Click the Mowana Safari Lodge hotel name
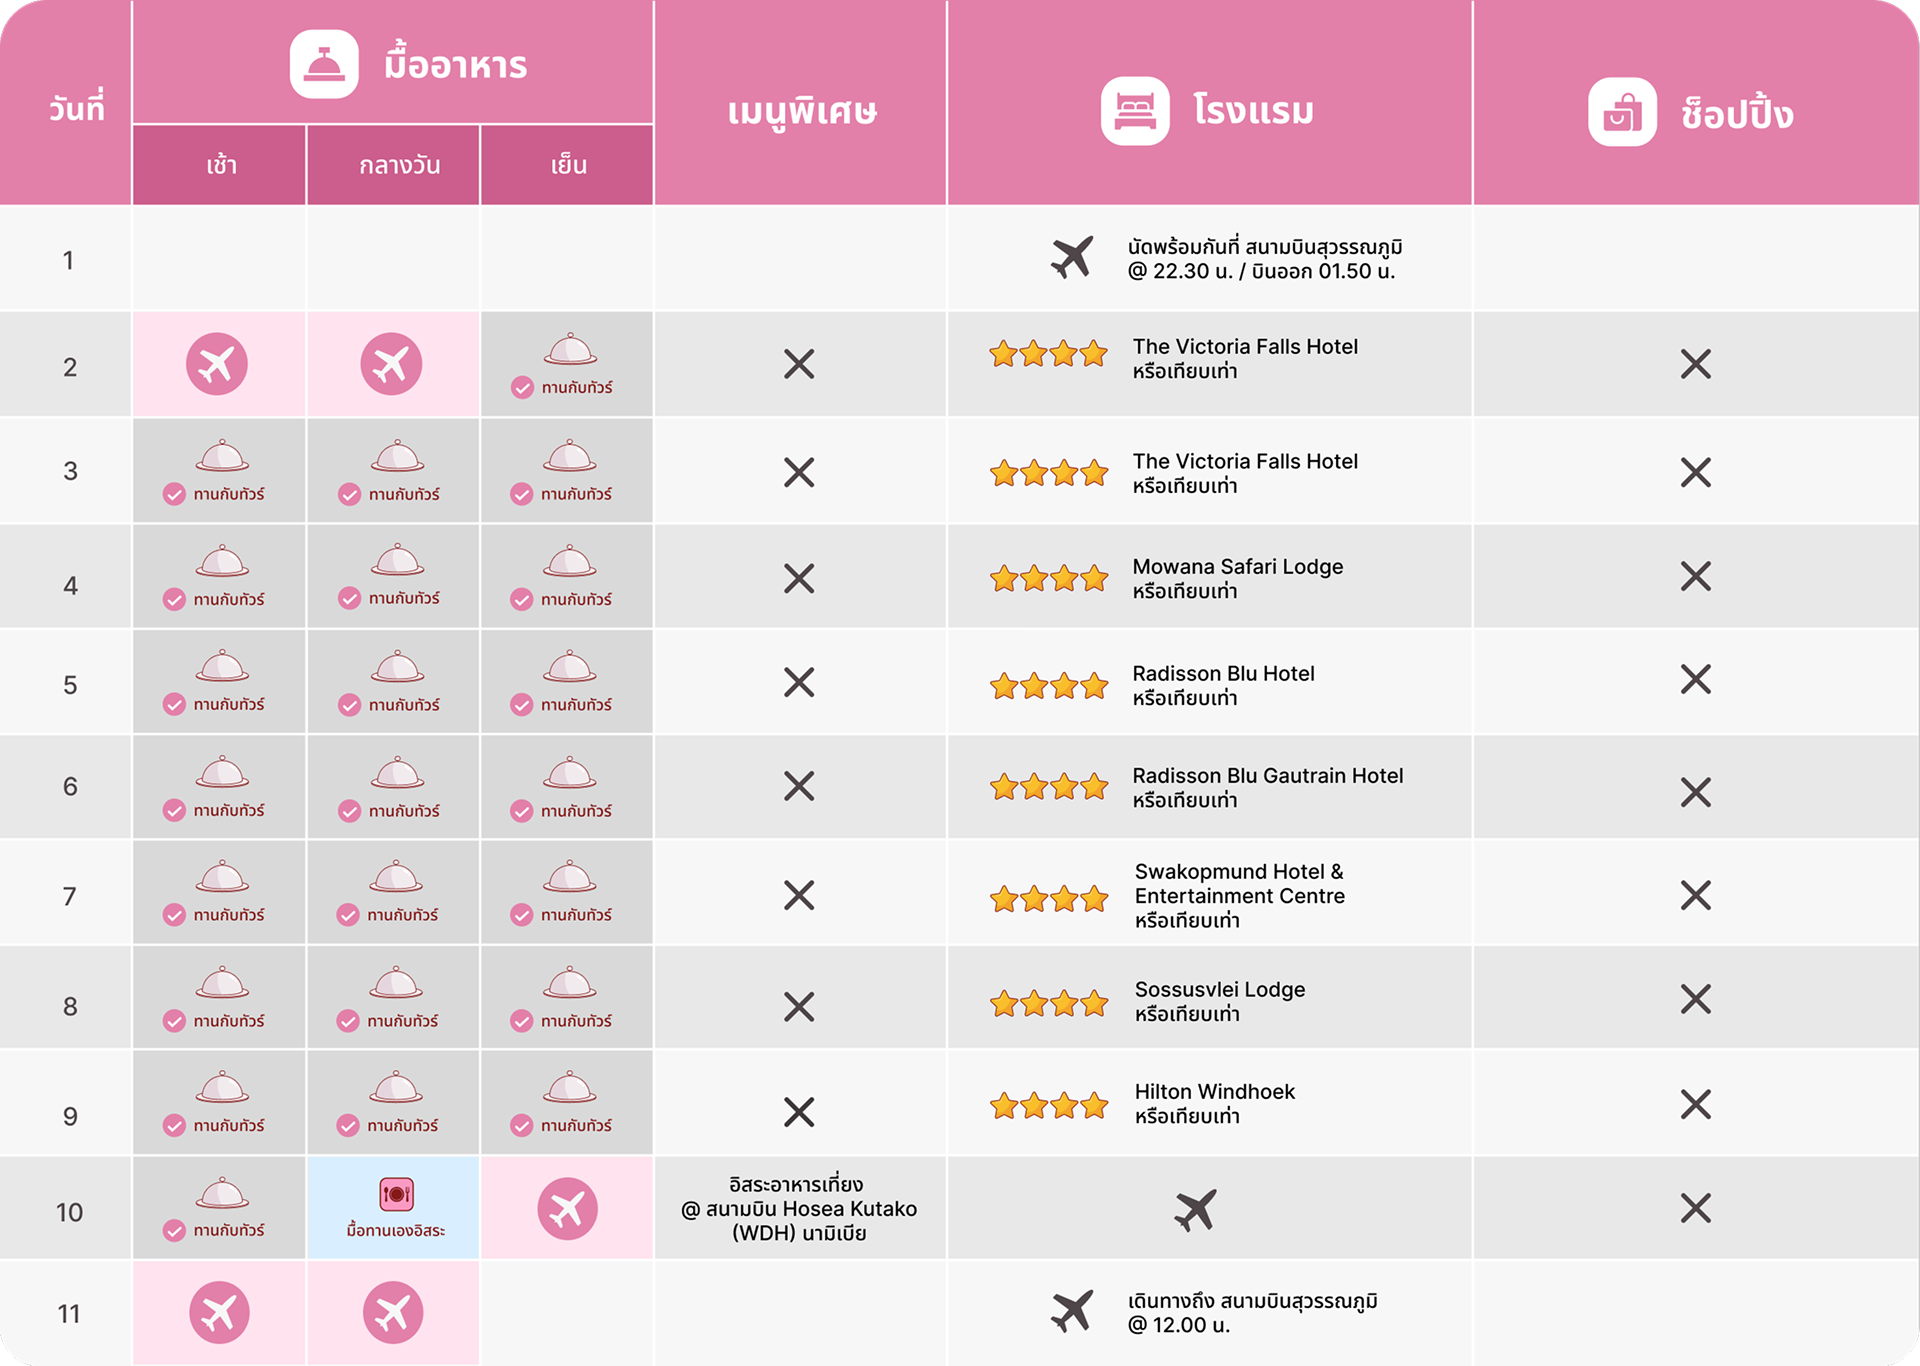 coord(1237,567)
